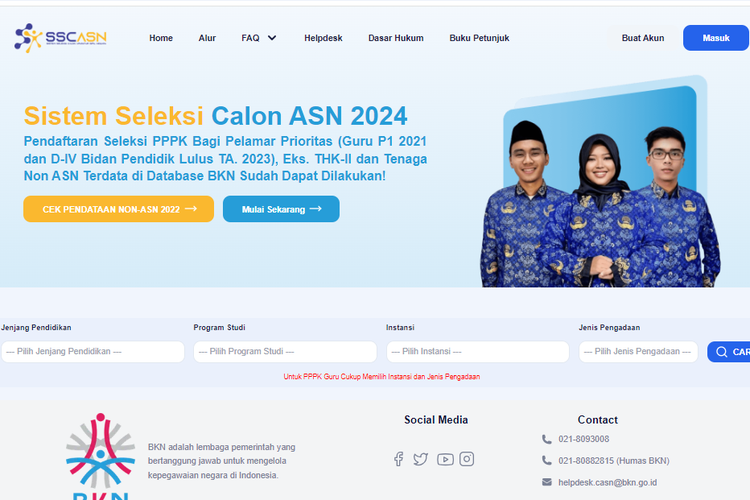The height and width of the screenshot is (500, 750).
Task: Click Cek Pendataan Non-ASN 2022 button
Action: pos(119,209)
